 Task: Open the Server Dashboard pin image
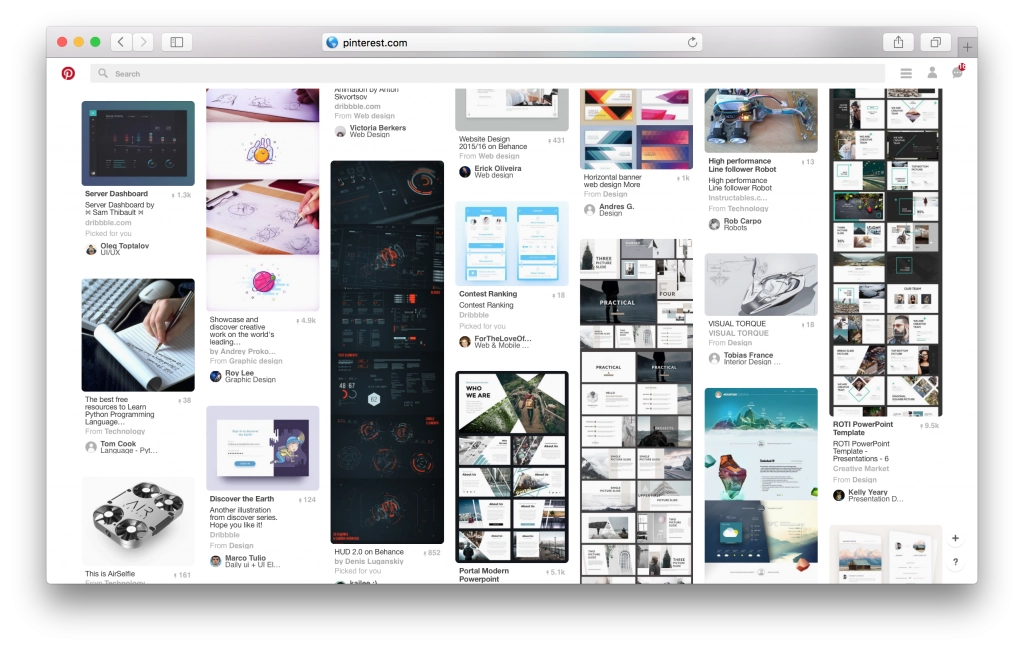coord(138,143)
